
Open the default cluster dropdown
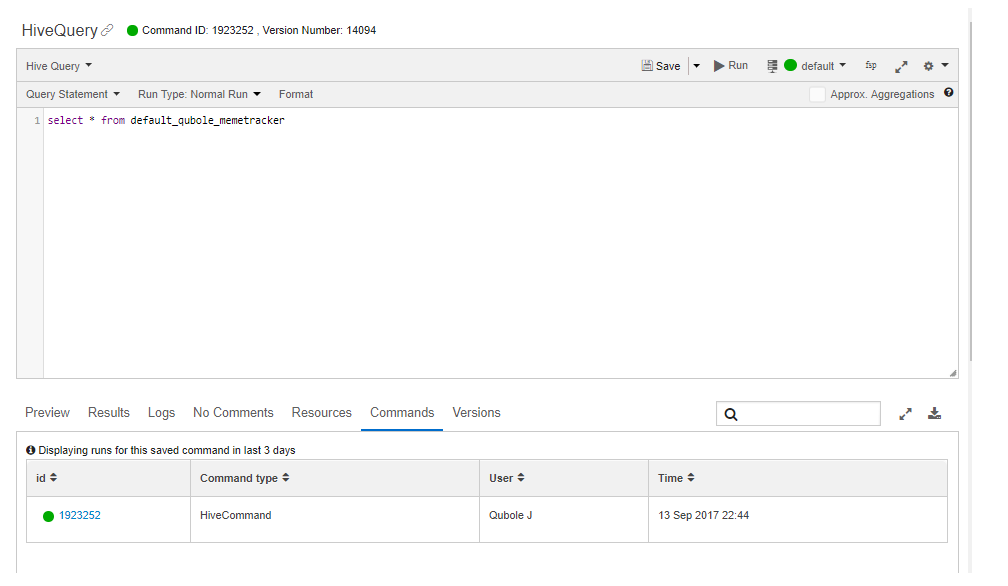point(824,66)
